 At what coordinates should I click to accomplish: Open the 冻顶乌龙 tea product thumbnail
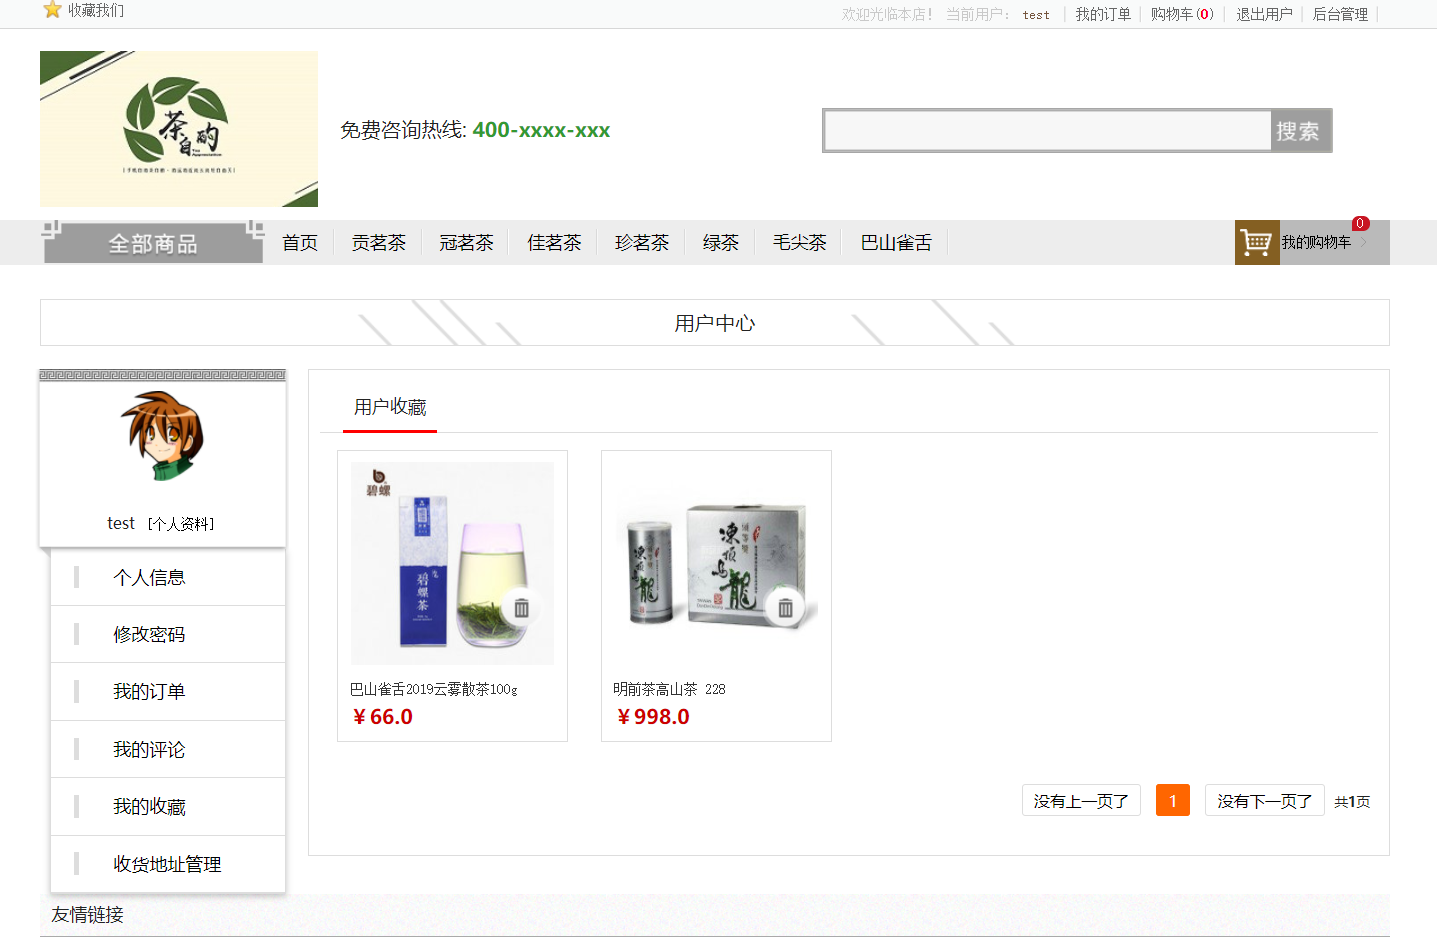716,563
